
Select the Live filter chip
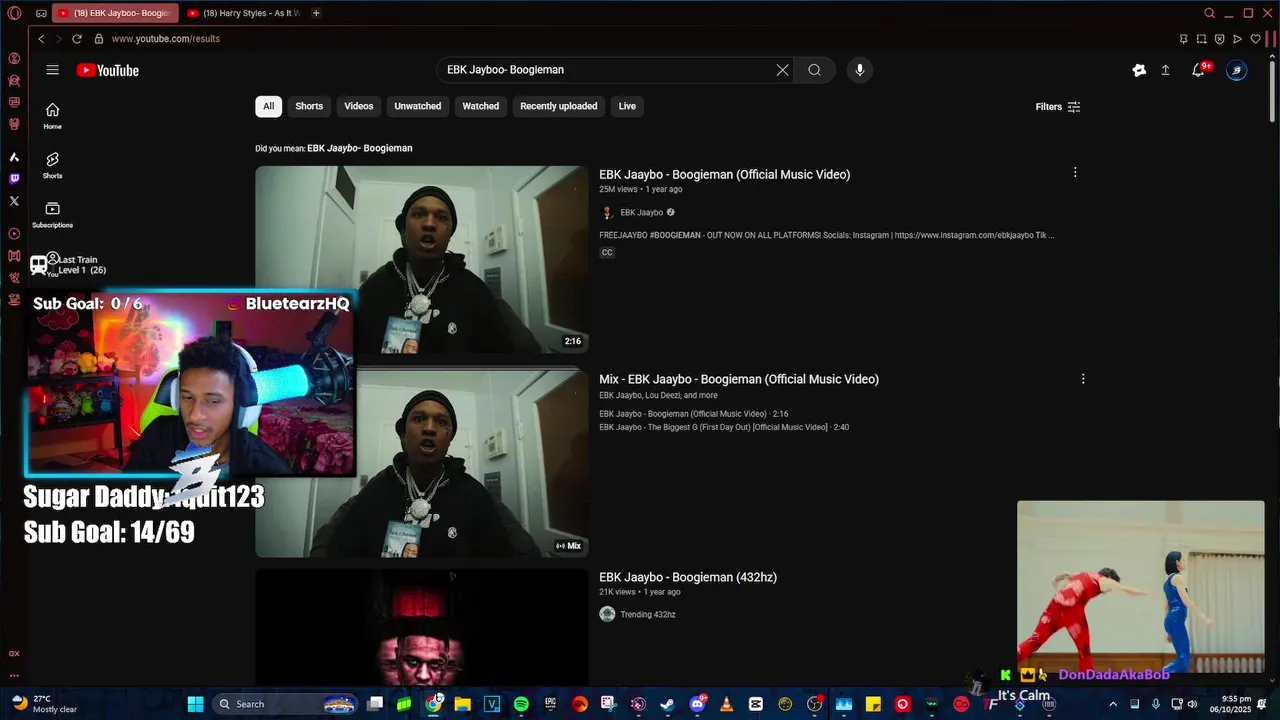[627, 106]
